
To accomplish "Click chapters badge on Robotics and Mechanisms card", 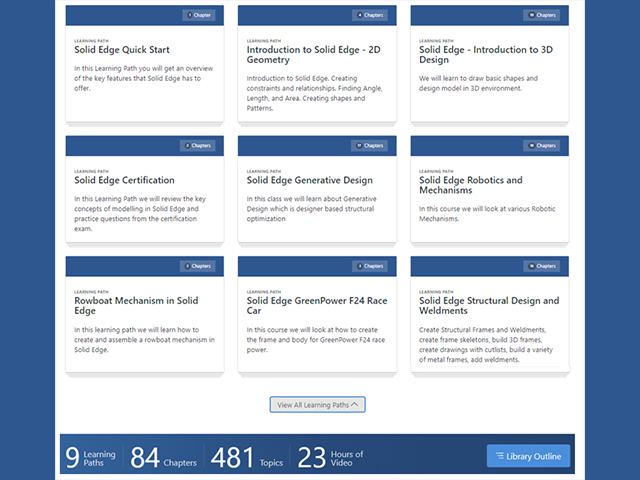I will coord(542,145).
